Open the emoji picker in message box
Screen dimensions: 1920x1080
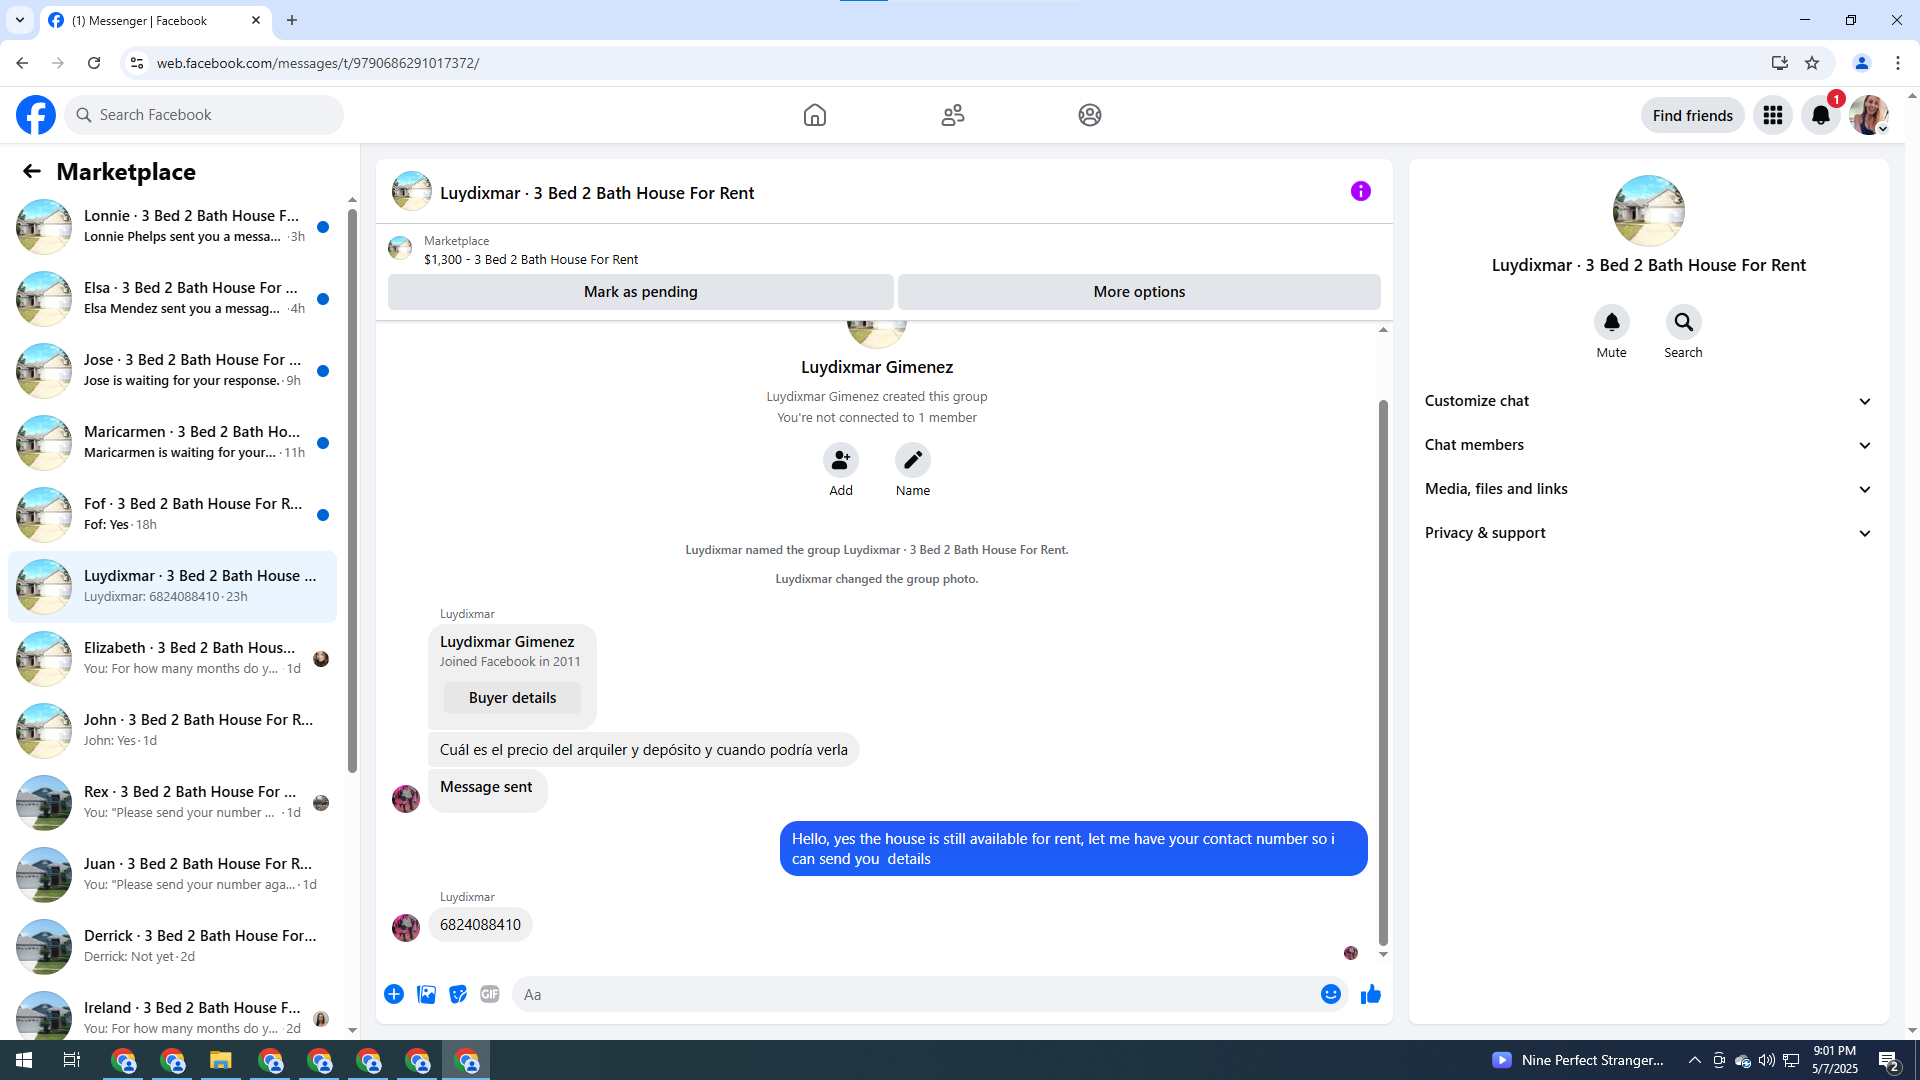[x=1330, y=994]
